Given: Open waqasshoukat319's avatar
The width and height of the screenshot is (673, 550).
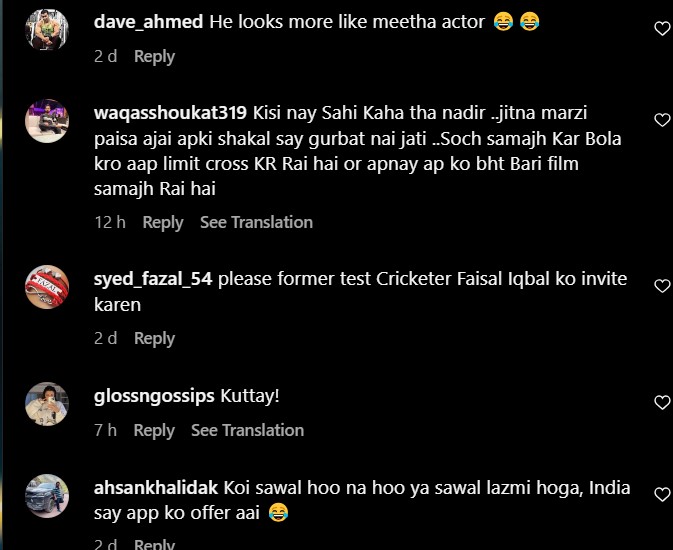Looking at the screenshot, I should [46, 121].
